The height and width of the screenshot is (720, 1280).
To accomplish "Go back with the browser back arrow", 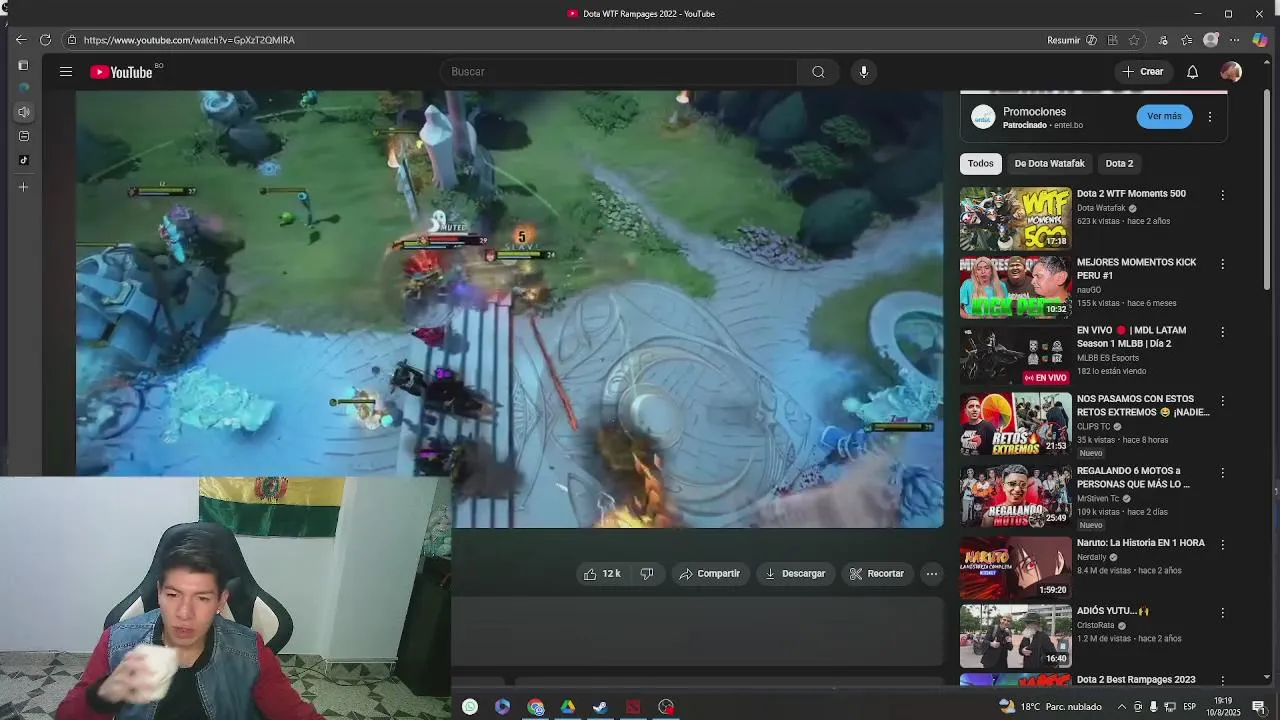I will 21,40.
